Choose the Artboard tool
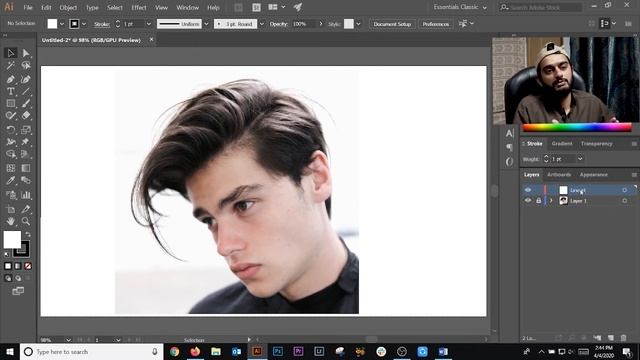Image resolution: width=640 pixels, height=360 pixels. (x=11, y=209)
